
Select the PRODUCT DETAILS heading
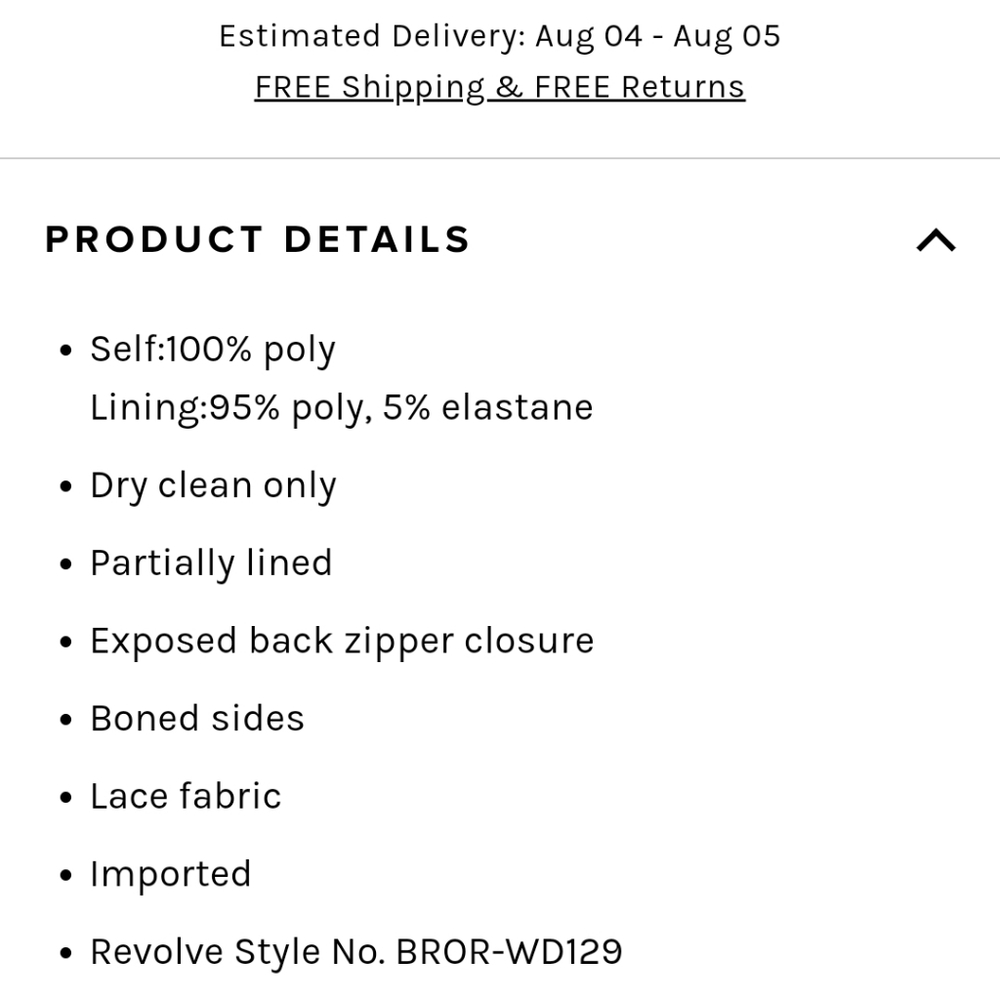[256, 239]
